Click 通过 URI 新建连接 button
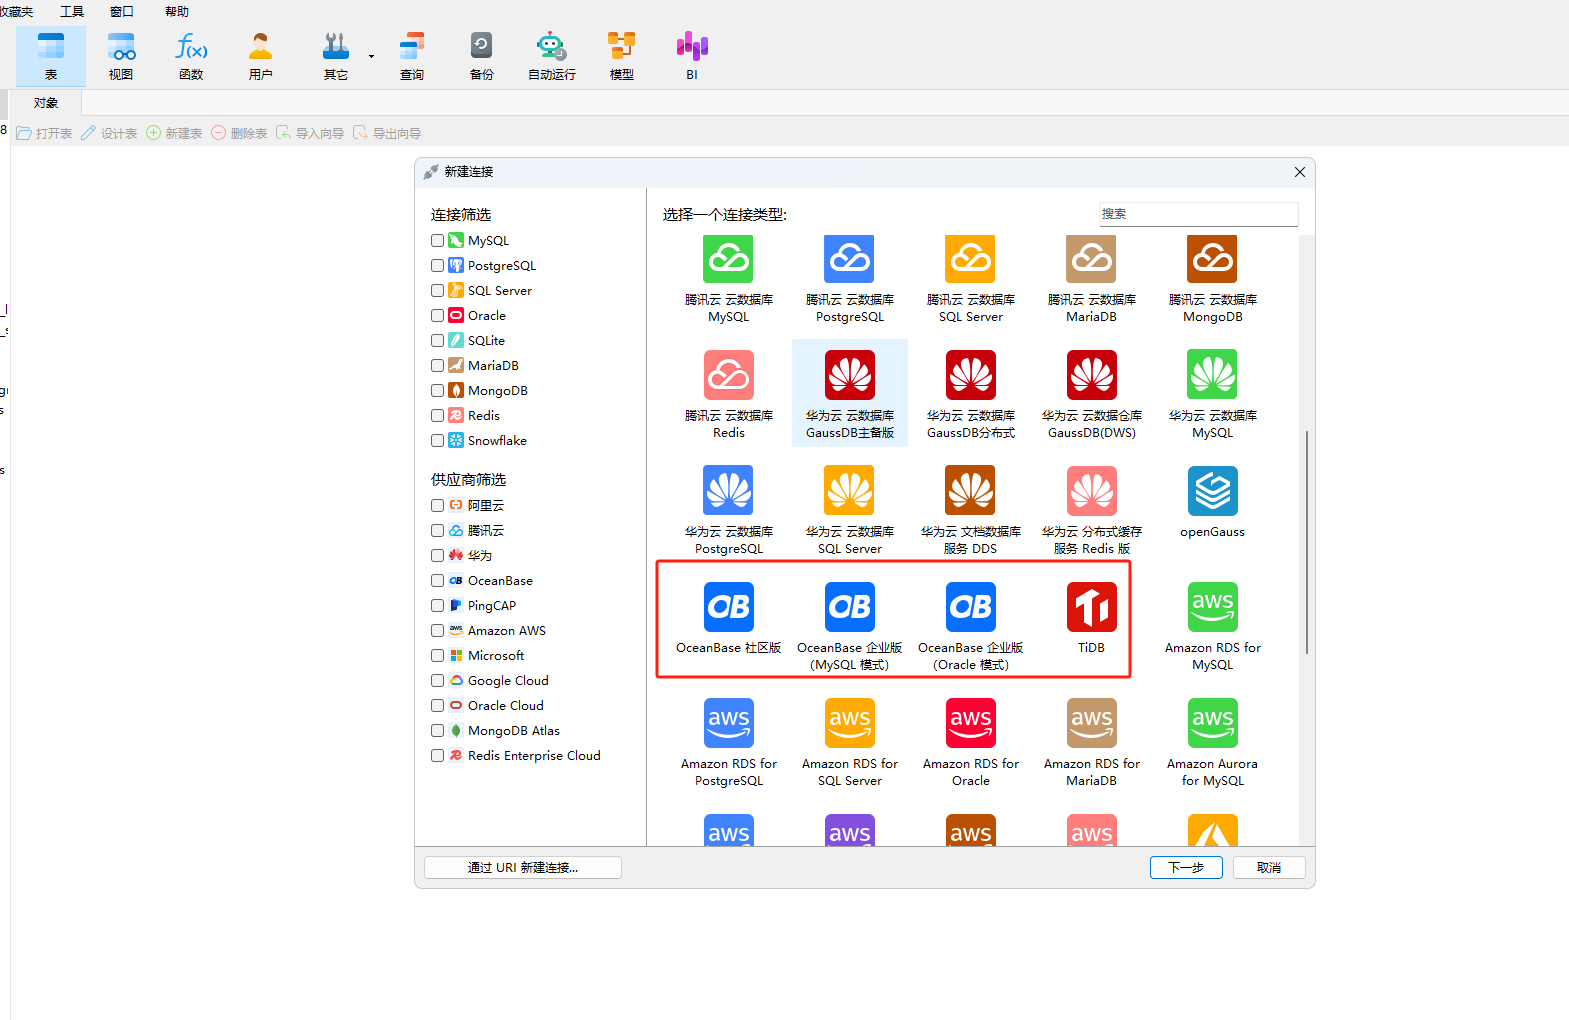This screenshot has width=1569, height=1020. pos(523,867)
